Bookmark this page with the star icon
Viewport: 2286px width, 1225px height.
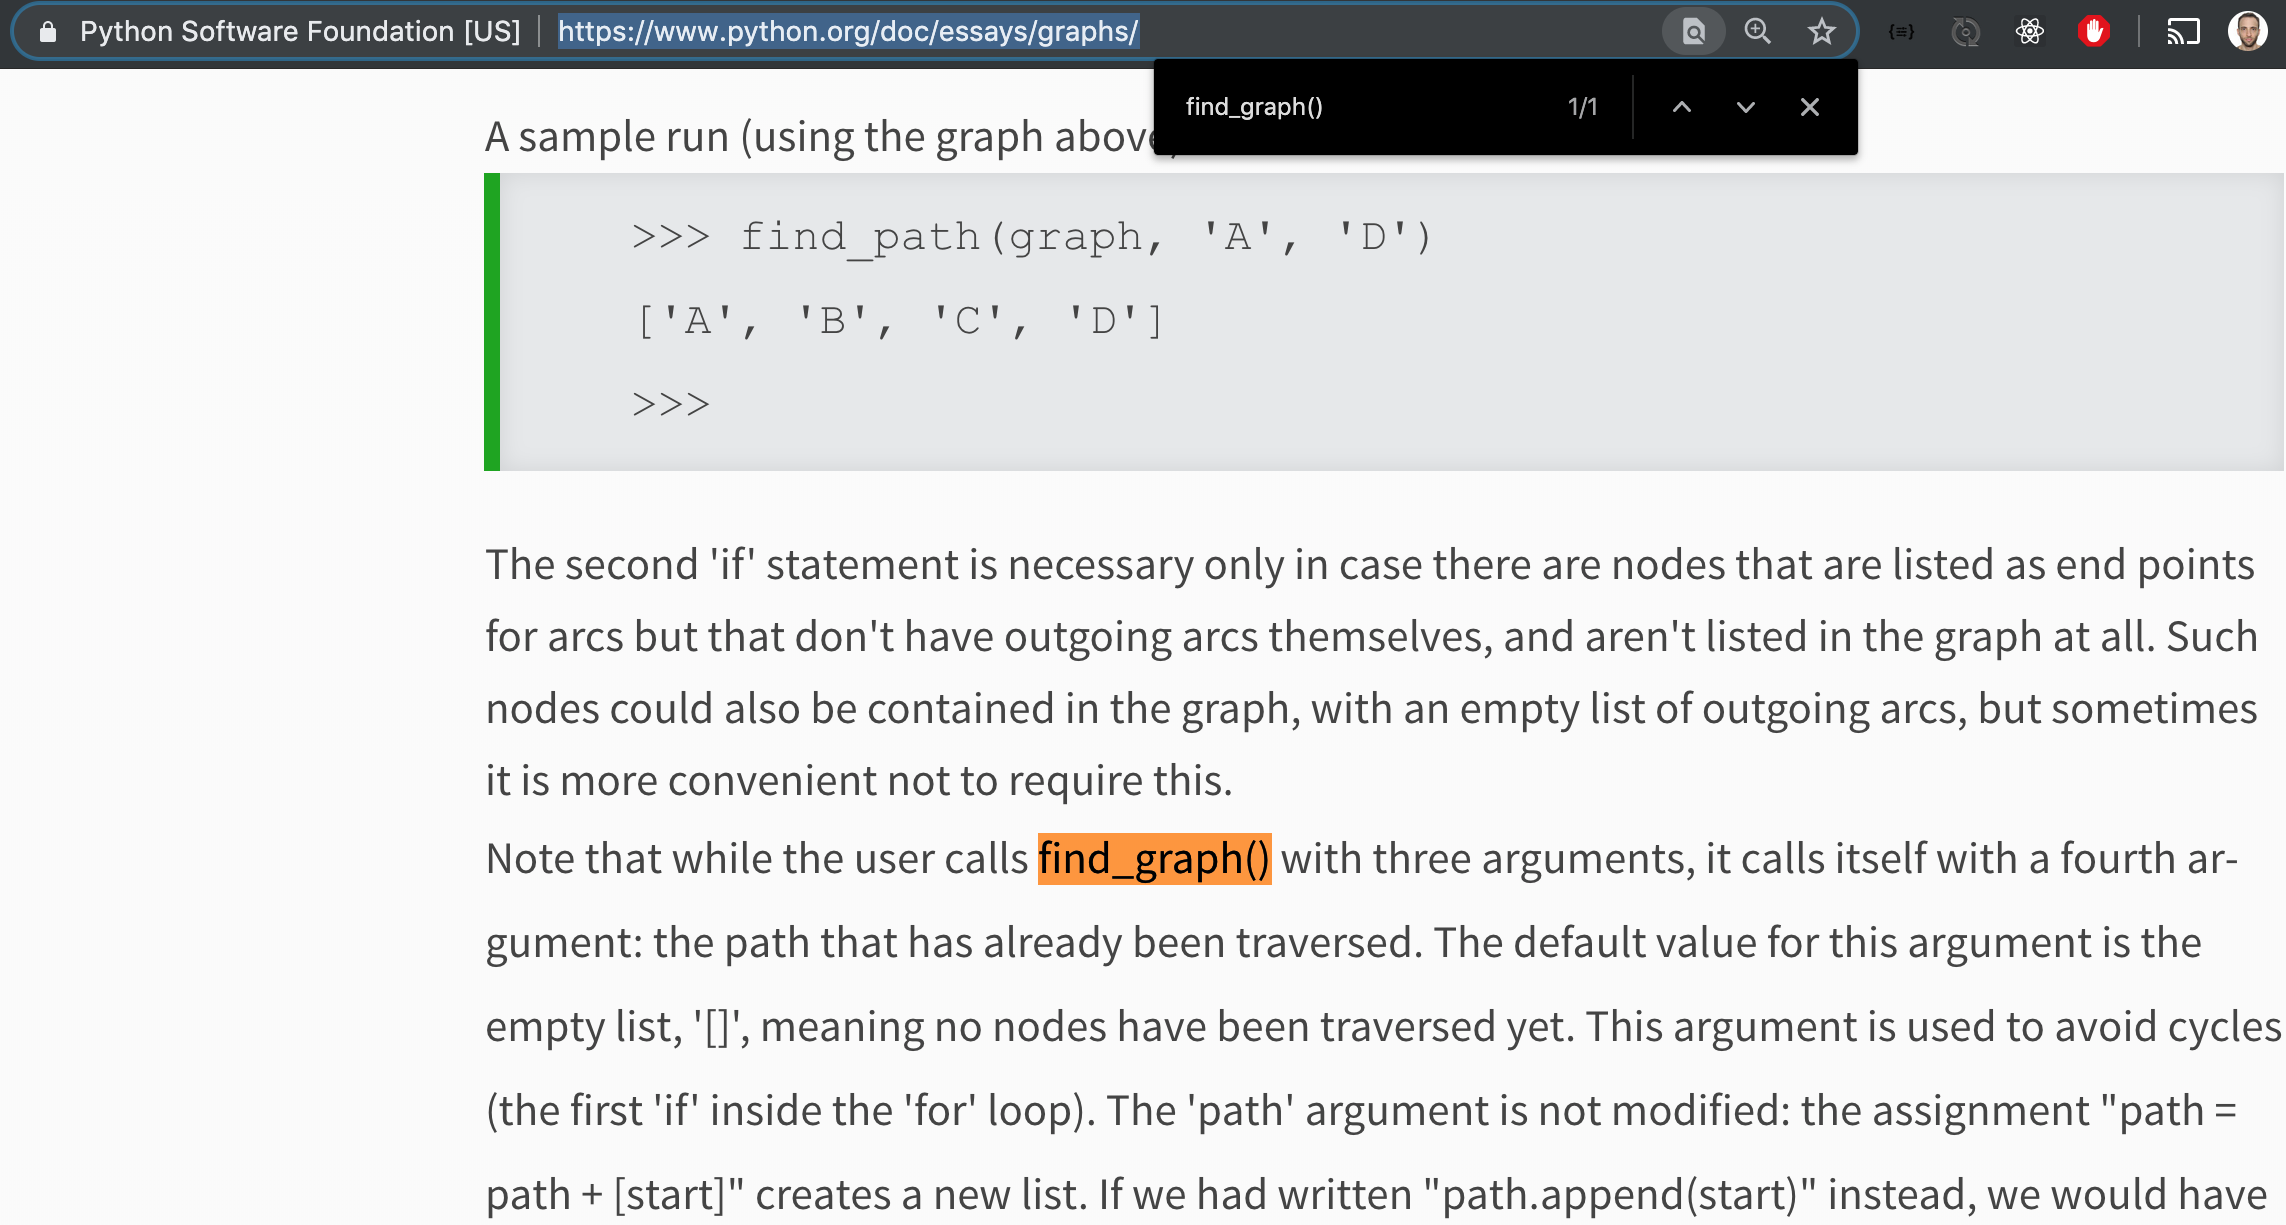[x=1822, y=31]
